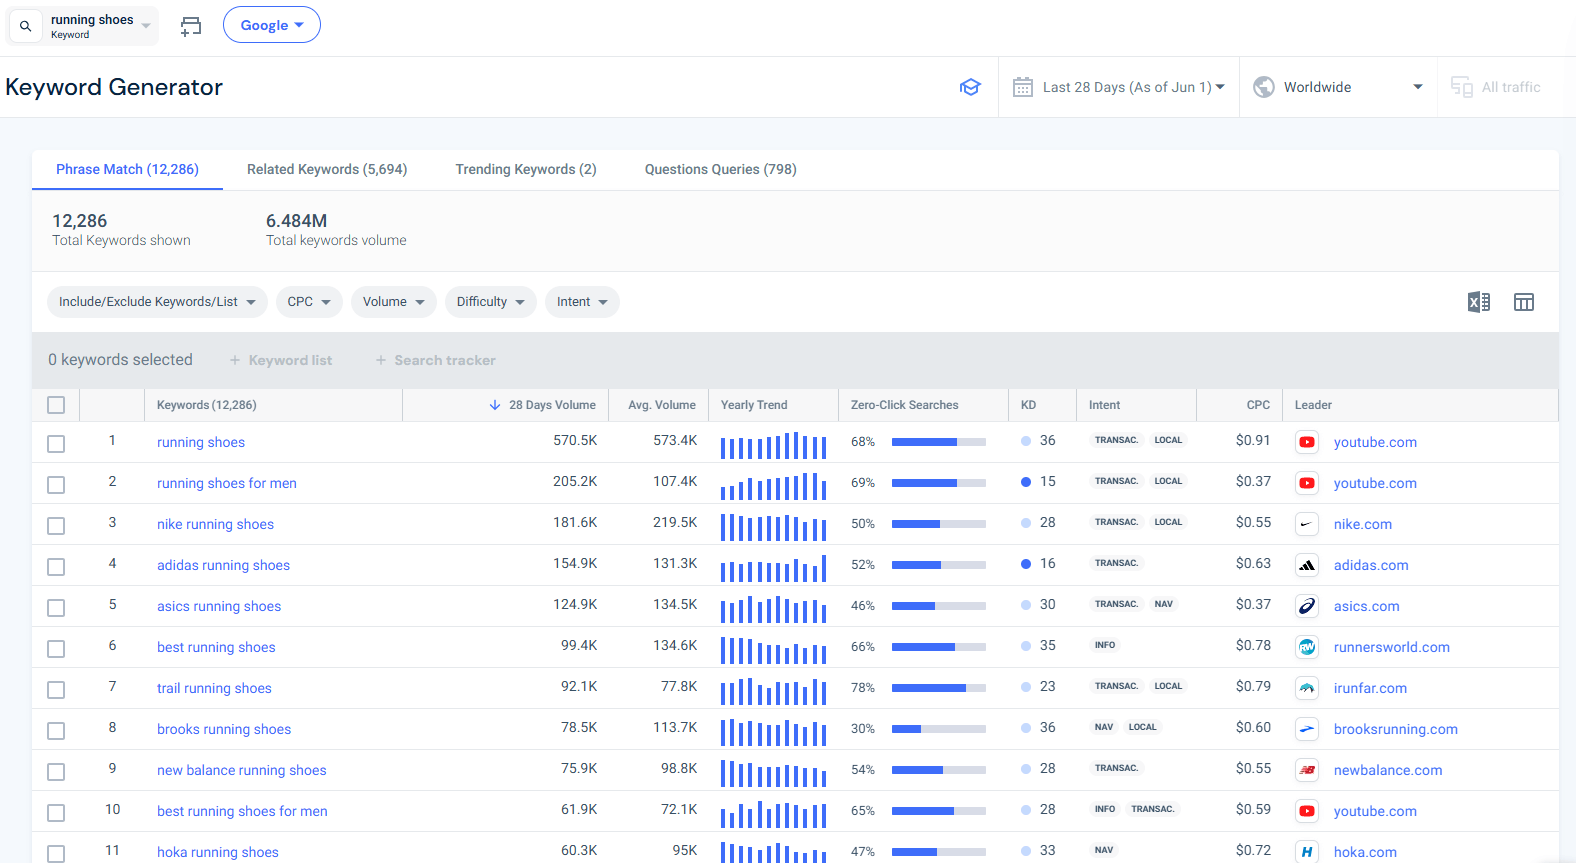Sort by Avg. Volume column header

[662, 405]
